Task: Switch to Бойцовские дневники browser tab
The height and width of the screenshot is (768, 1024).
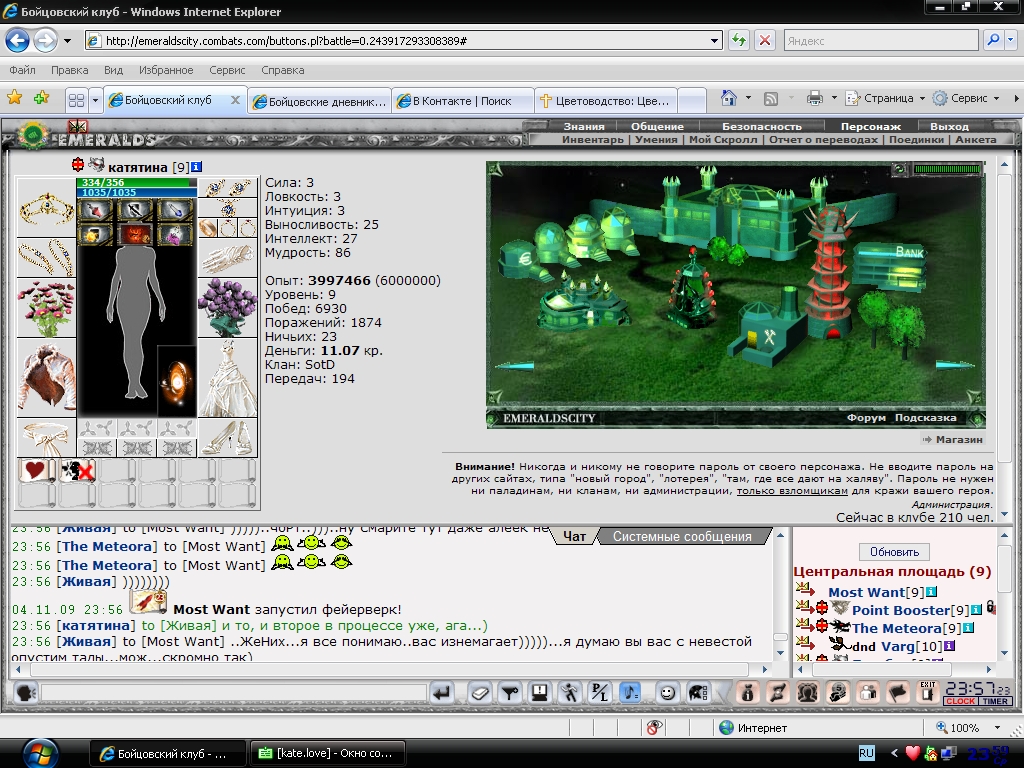Action: pos(320,101)
